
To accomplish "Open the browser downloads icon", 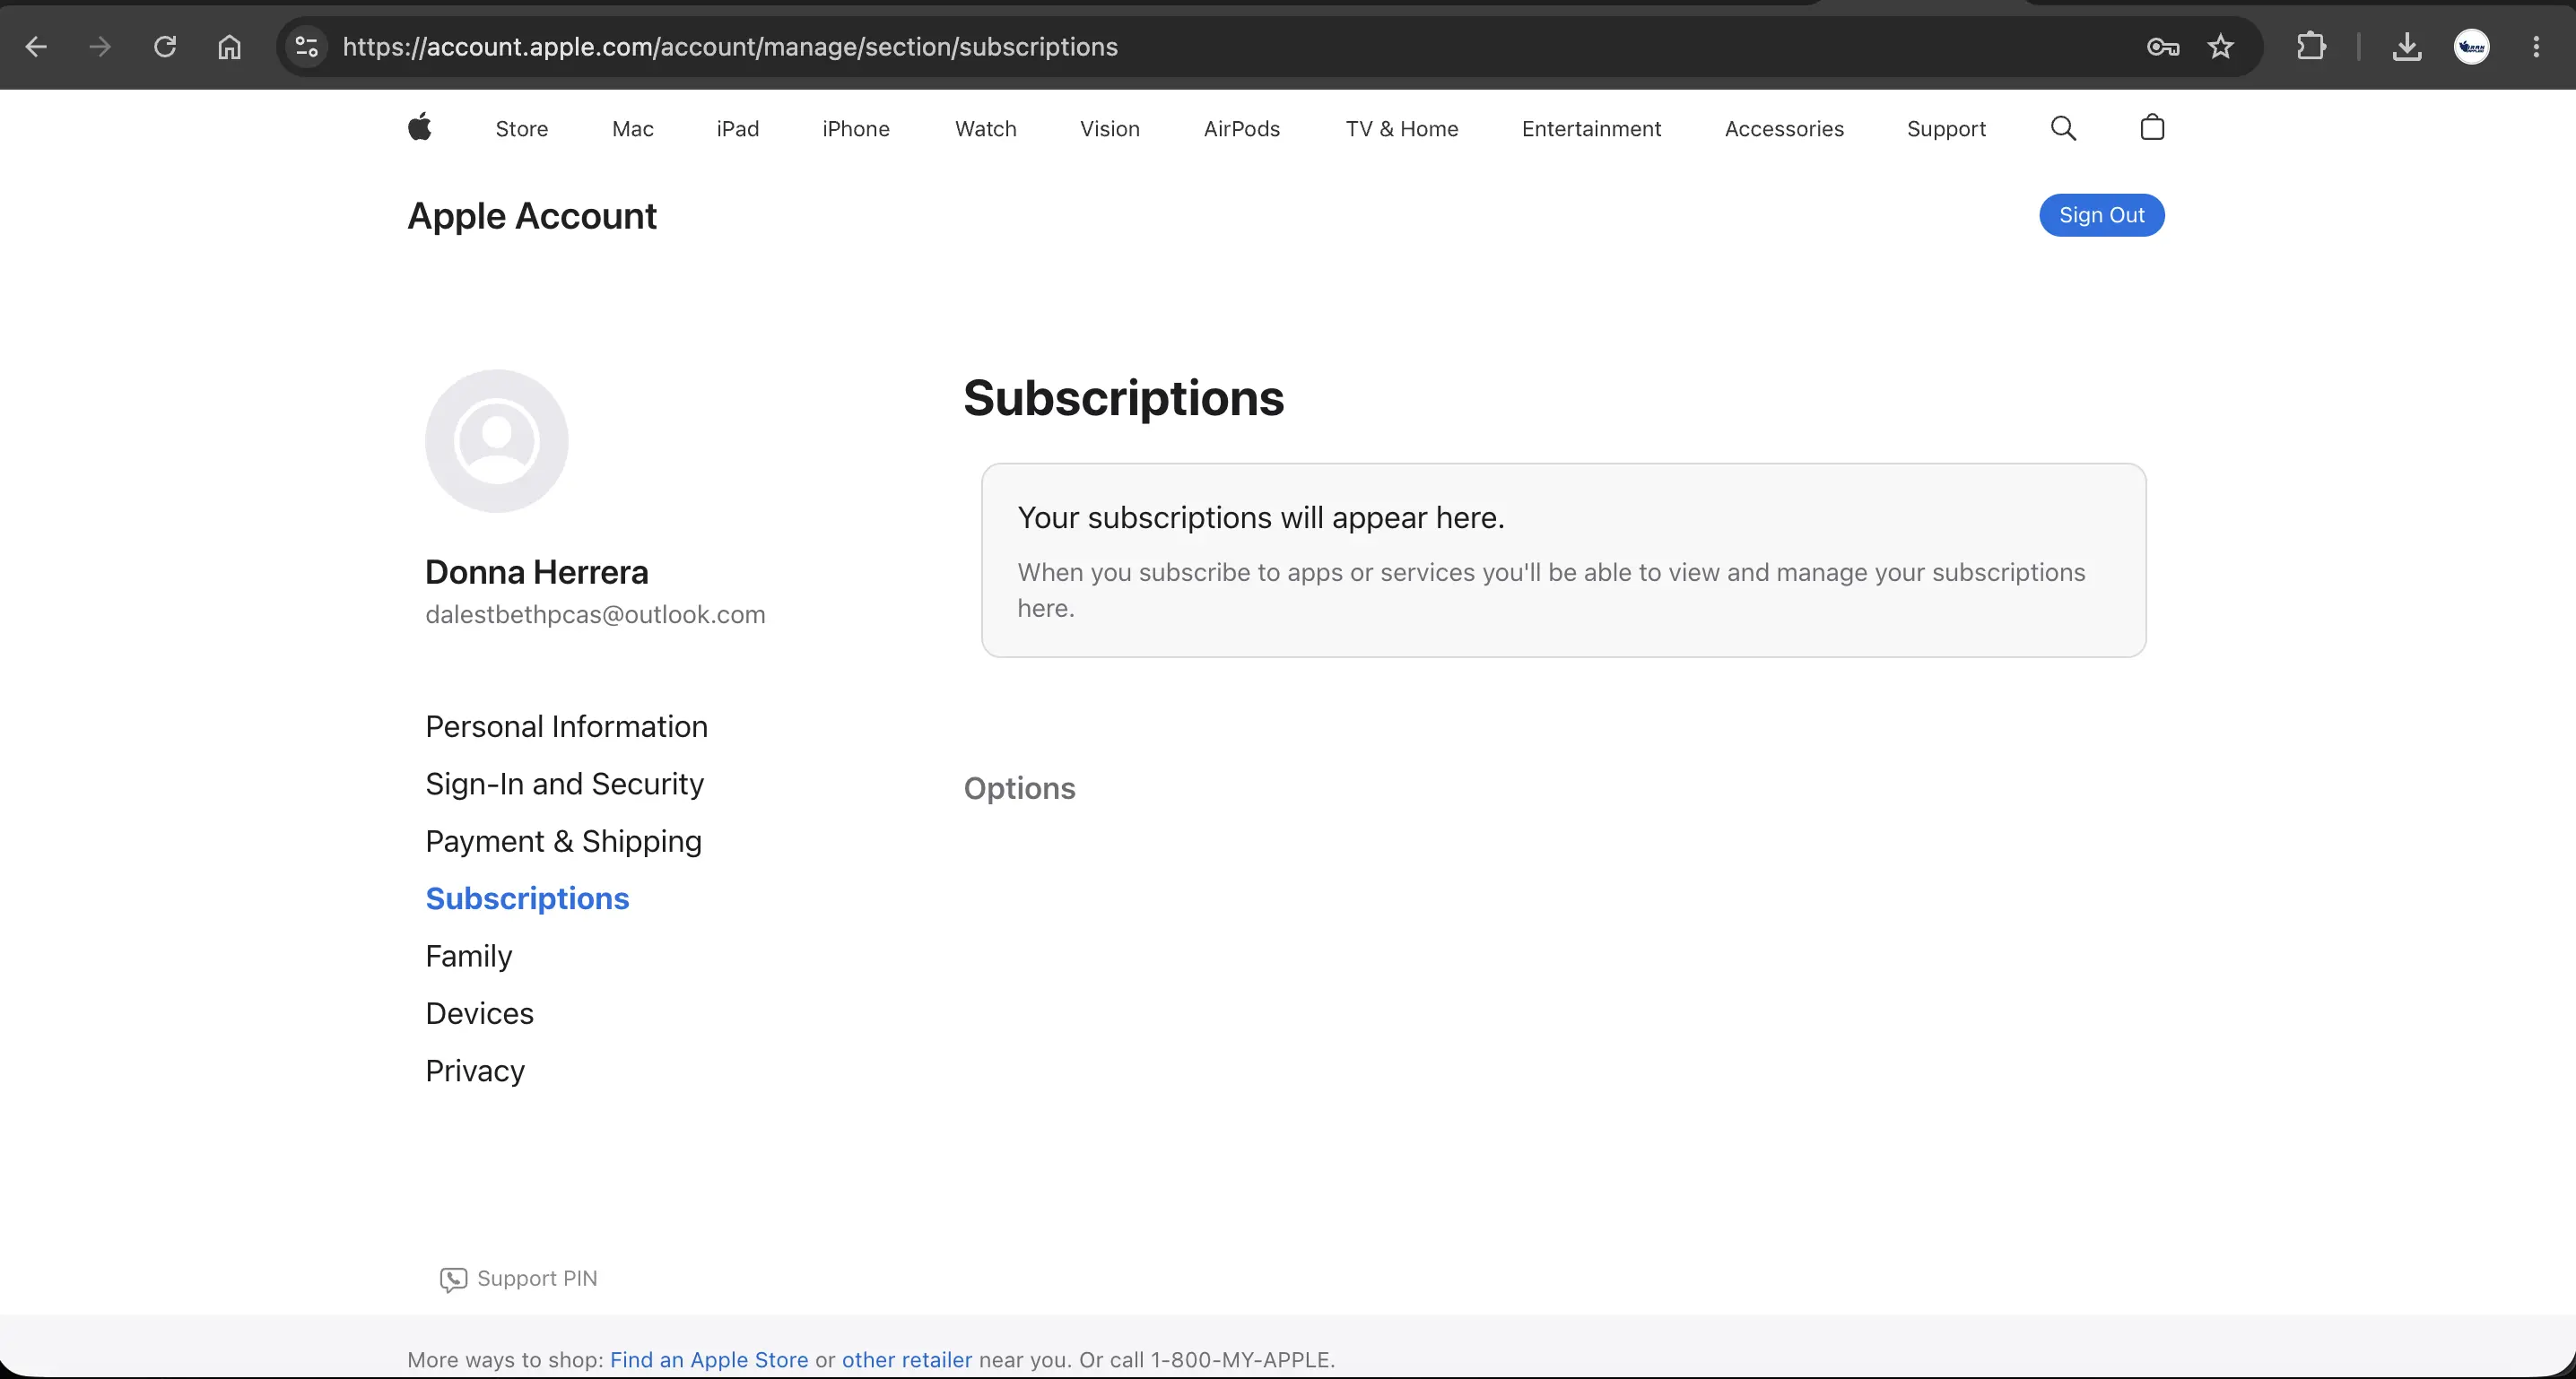I will [2407, 47].
